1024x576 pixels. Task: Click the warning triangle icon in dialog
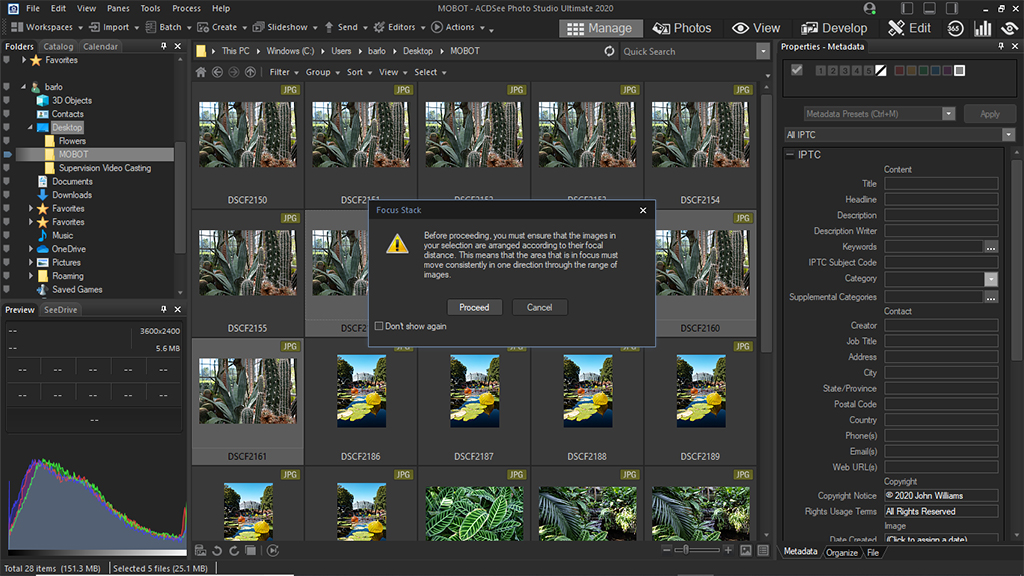point(397,244)
